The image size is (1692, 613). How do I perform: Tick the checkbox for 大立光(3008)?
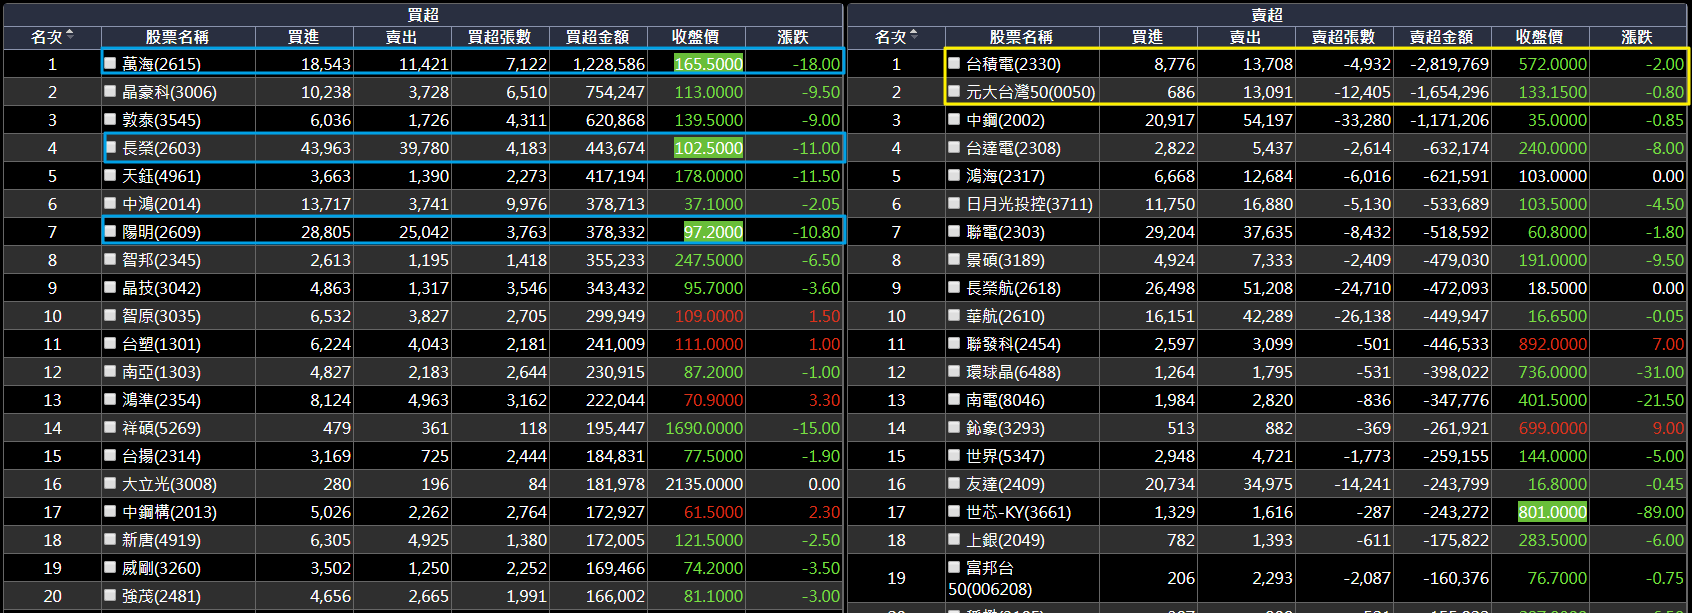pyautogui.click(x=111, y=483)
